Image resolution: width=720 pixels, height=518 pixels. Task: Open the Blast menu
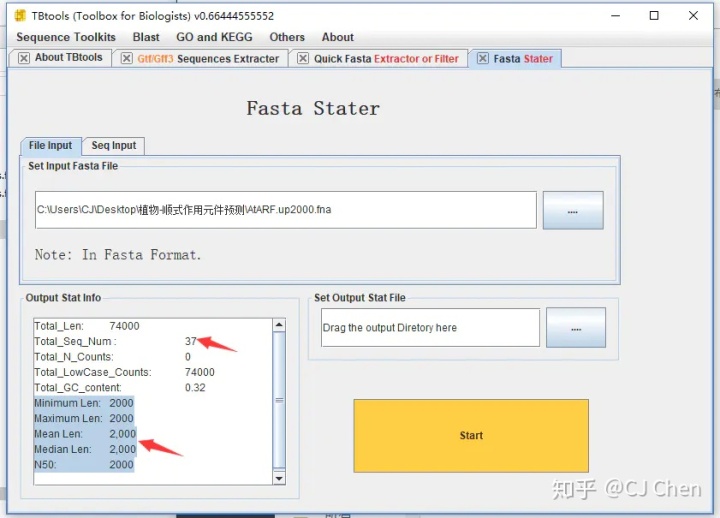146,37
